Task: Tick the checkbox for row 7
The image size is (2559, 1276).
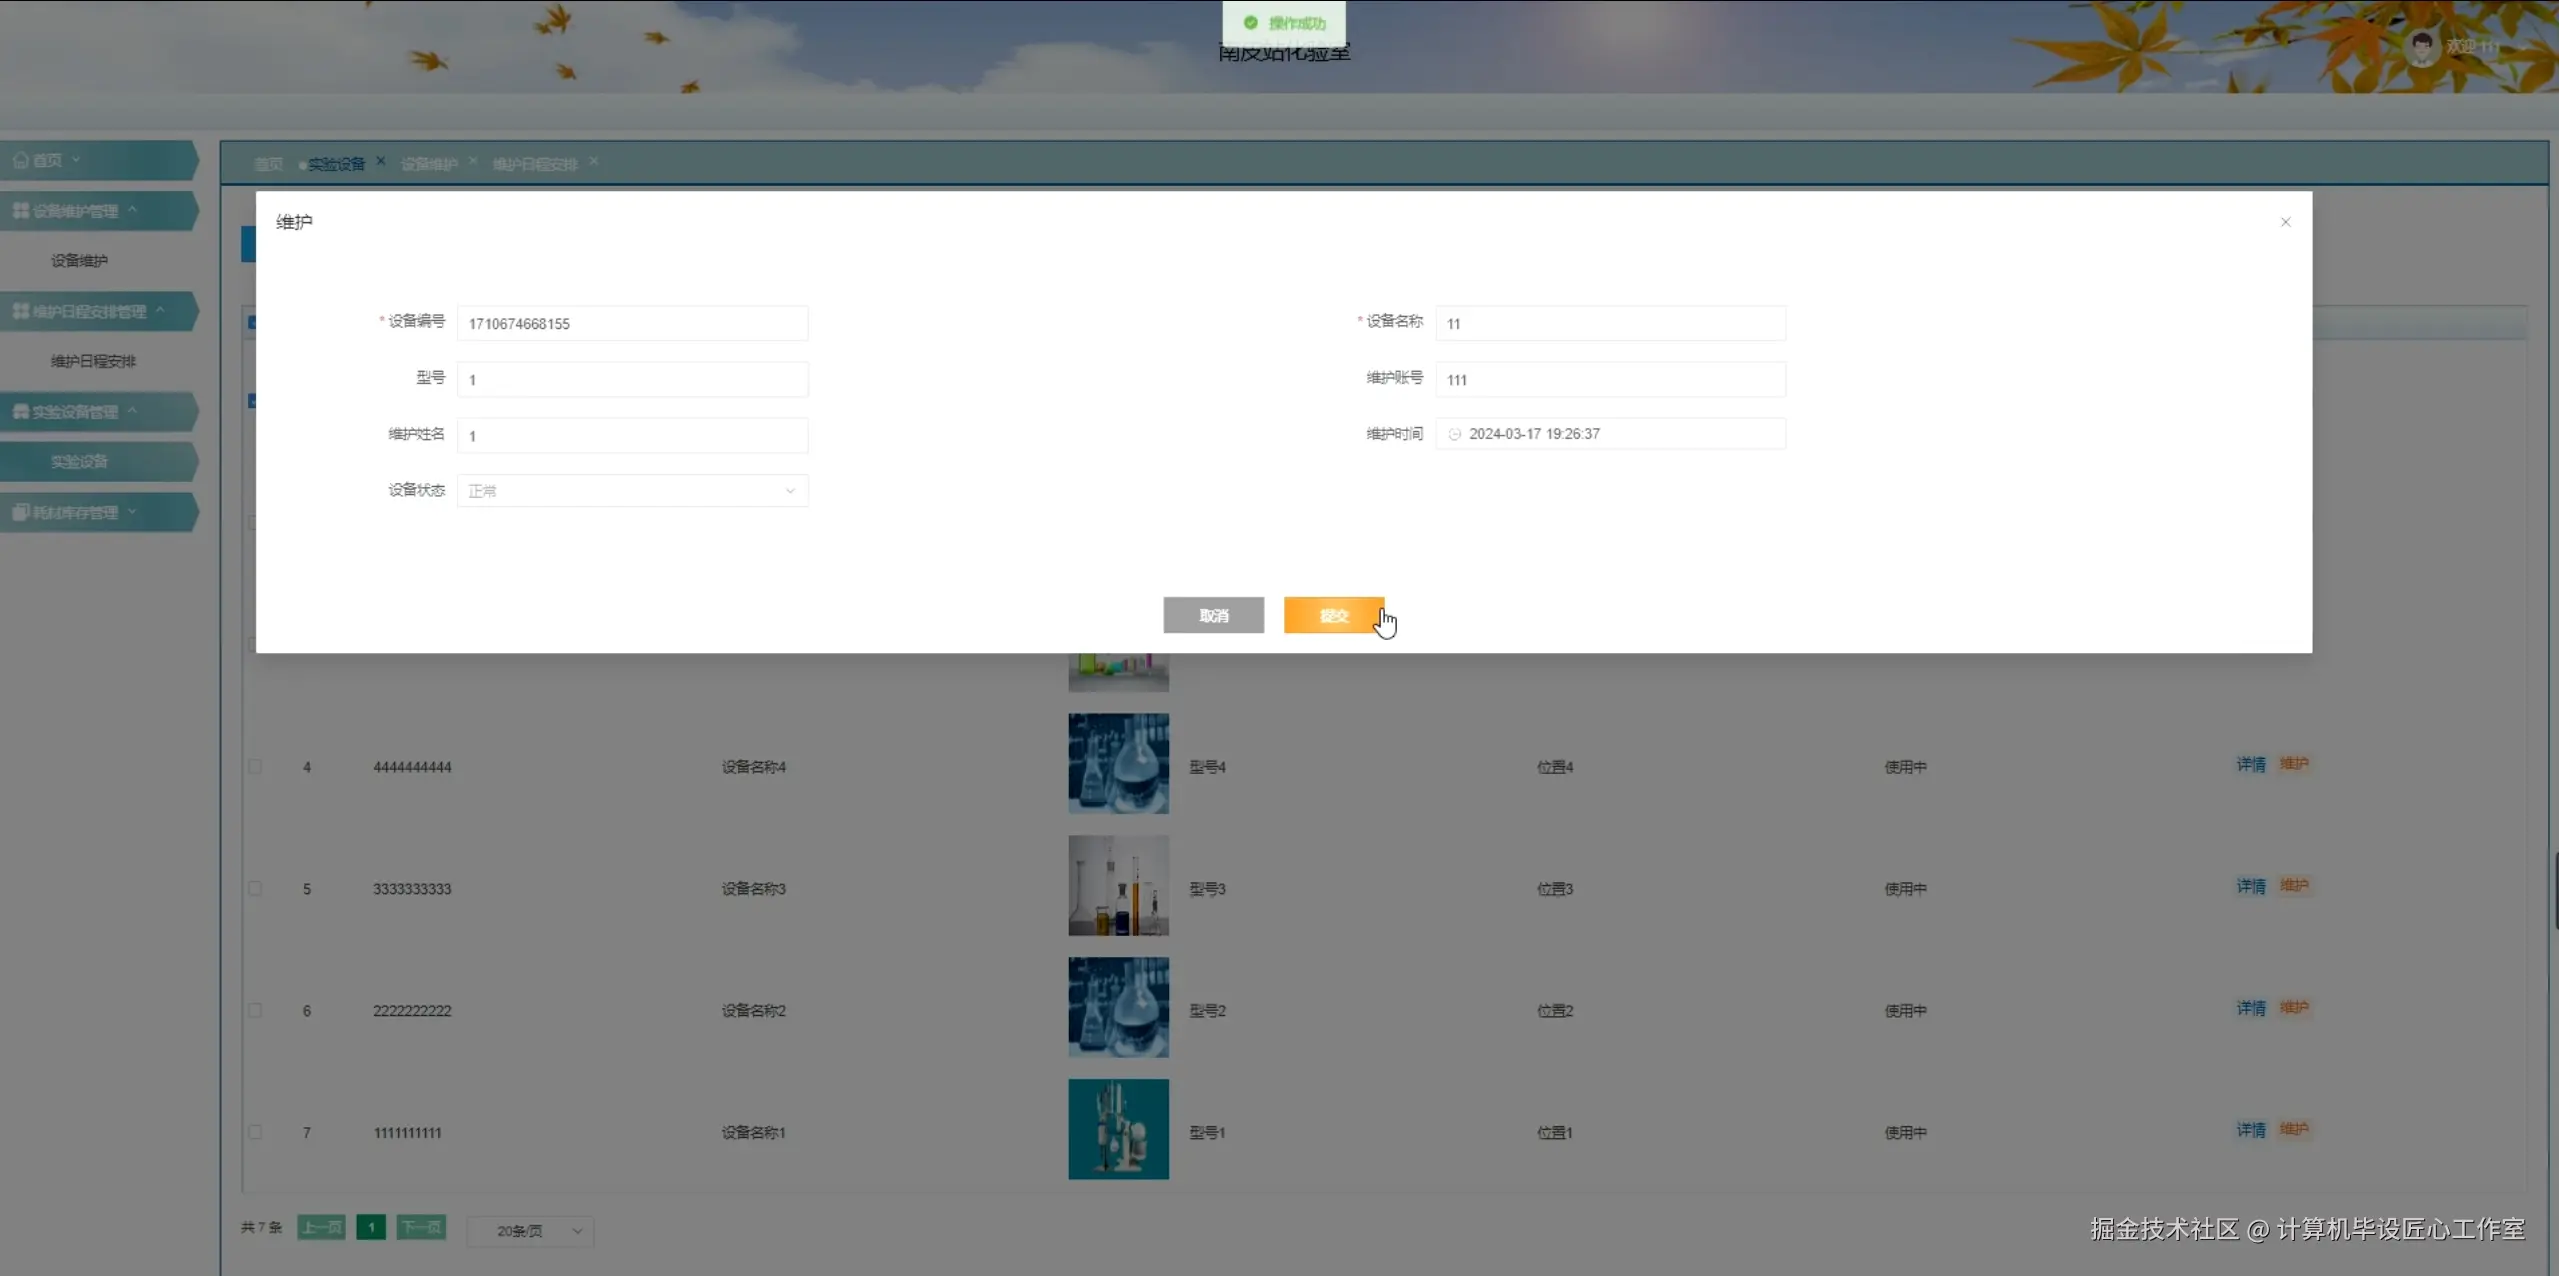Action: [255, 1132]
